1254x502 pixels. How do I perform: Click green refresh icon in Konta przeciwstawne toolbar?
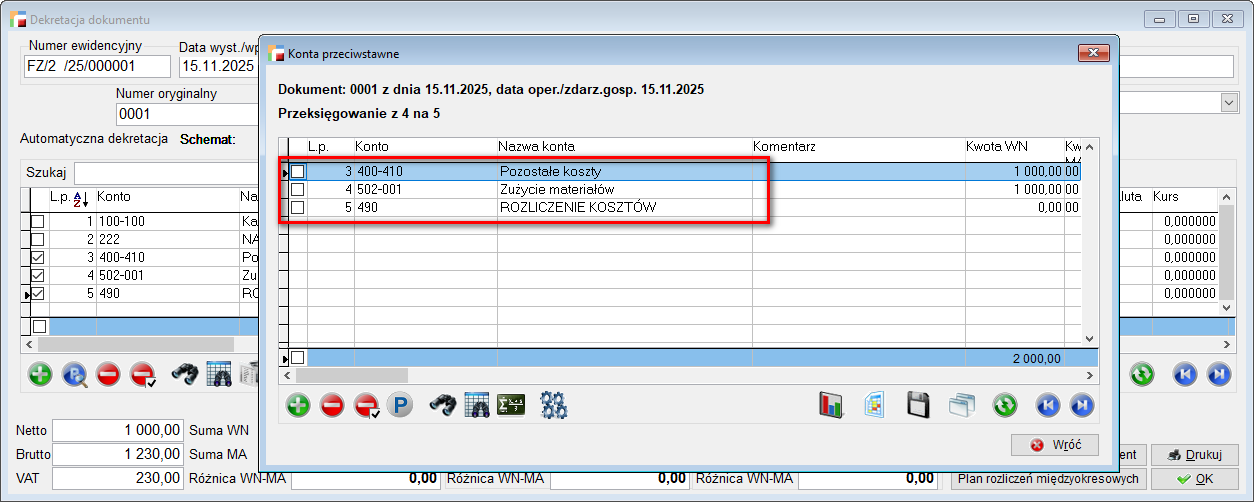[x=1005, y=405]
